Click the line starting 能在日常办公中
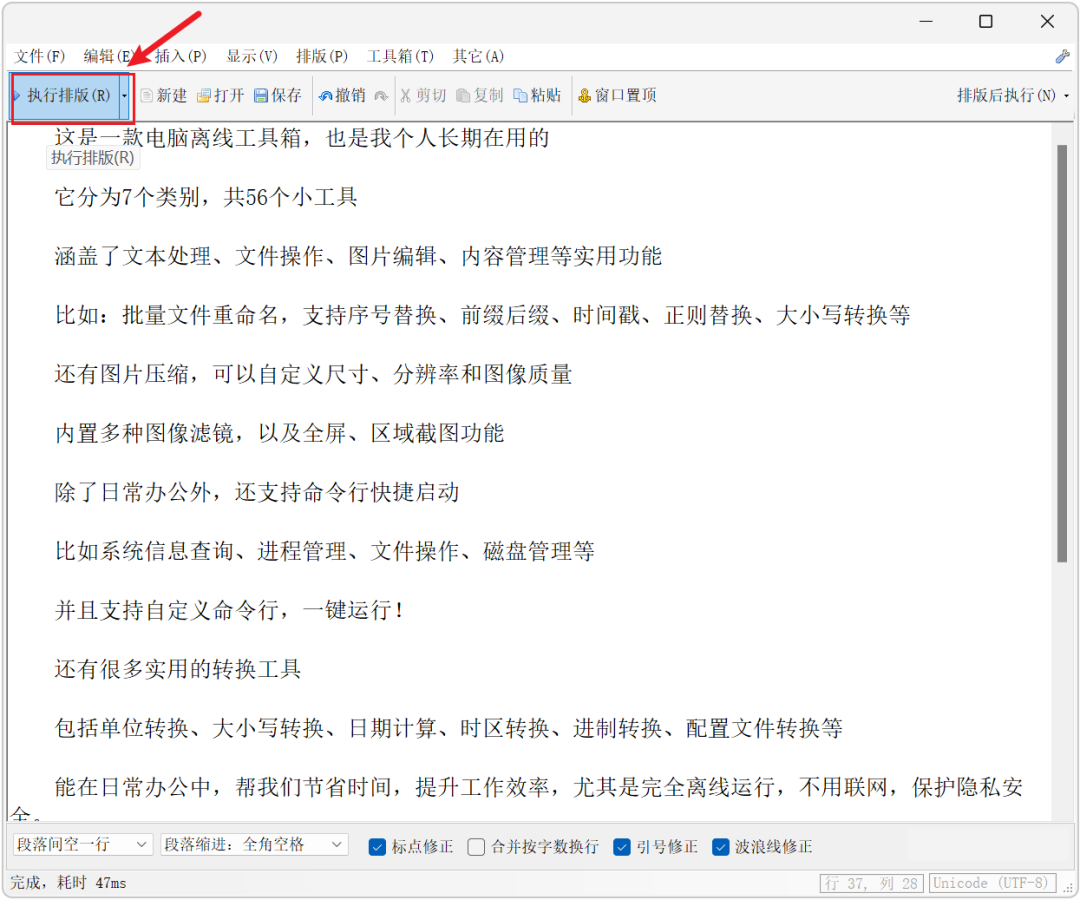This screenshot has width=1080, height=900. click(x=539, y=788)
